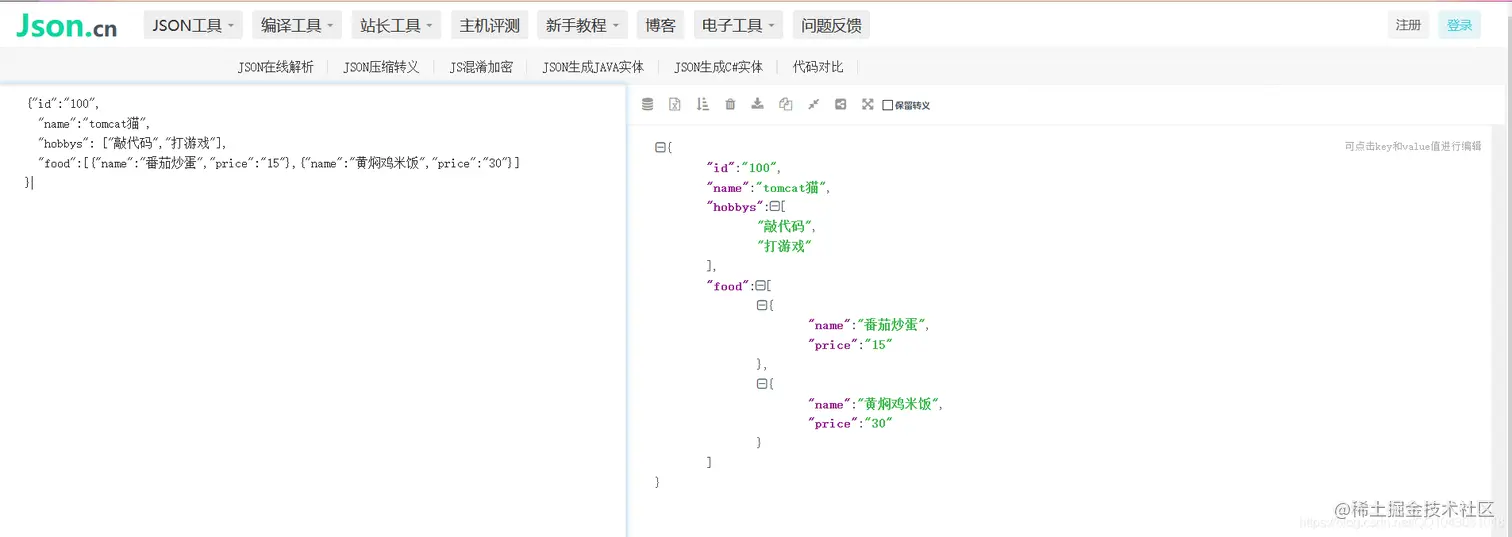Switch to JSON压缩转义 tab
Screen dimensions: 1512x537
pyautogui.click(x=381, y=67)
